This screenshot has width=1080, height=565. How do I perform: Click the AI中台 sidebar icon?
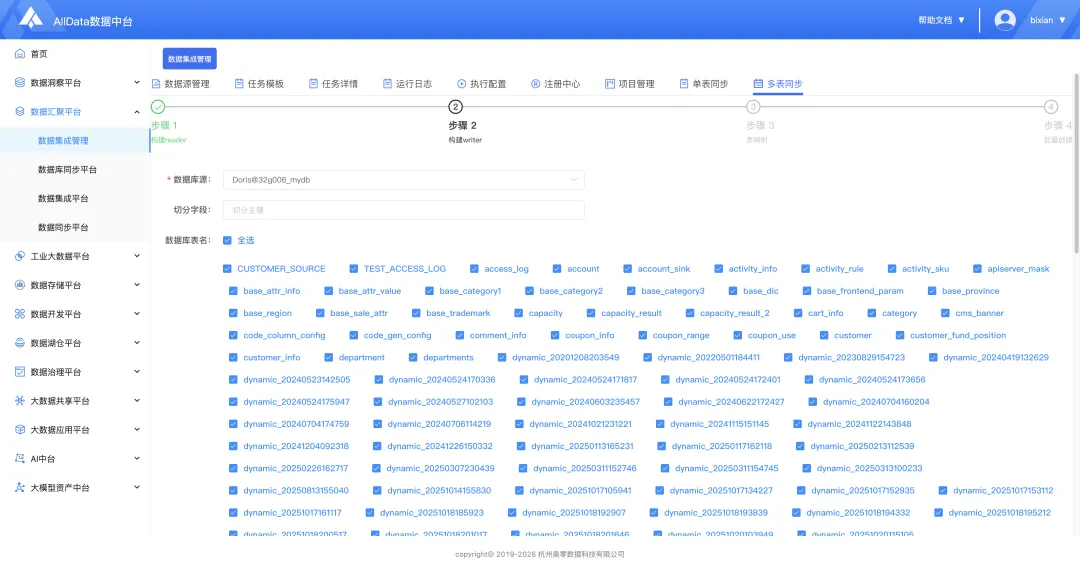coord(20,459)
